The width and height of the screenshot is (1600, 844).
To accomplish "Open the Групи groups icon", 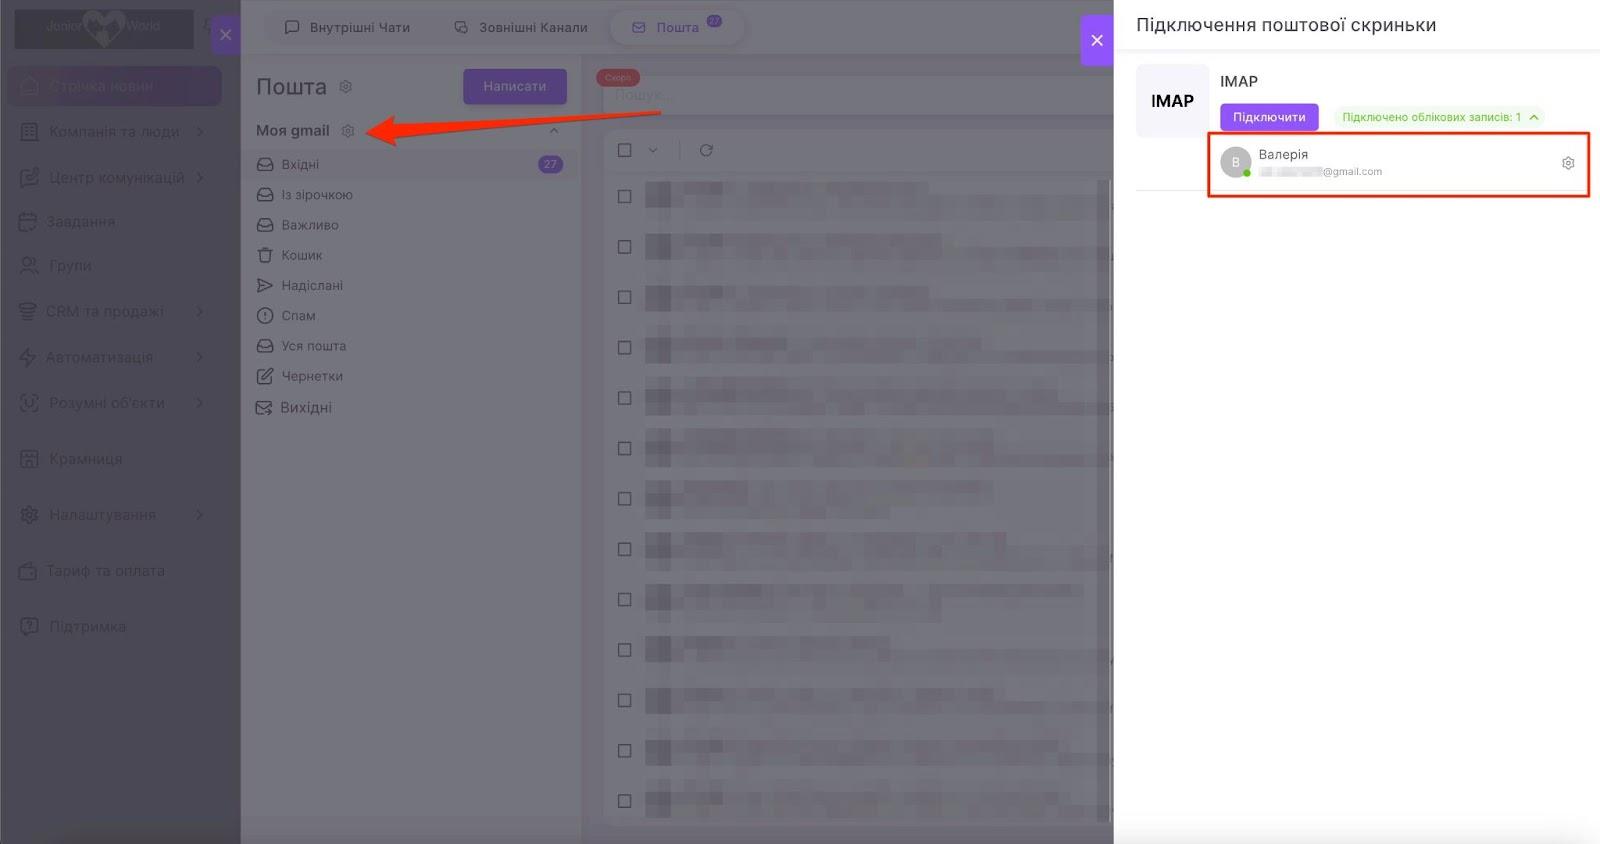I will [x=29, y=265].
